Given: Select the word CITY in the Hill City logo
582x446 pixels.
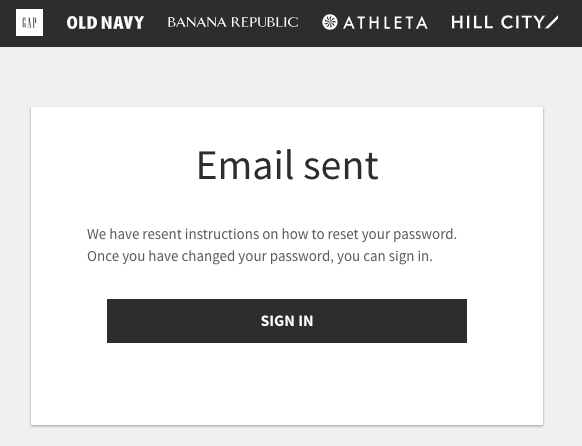Looking at the screenshot, I should point(522,22).
